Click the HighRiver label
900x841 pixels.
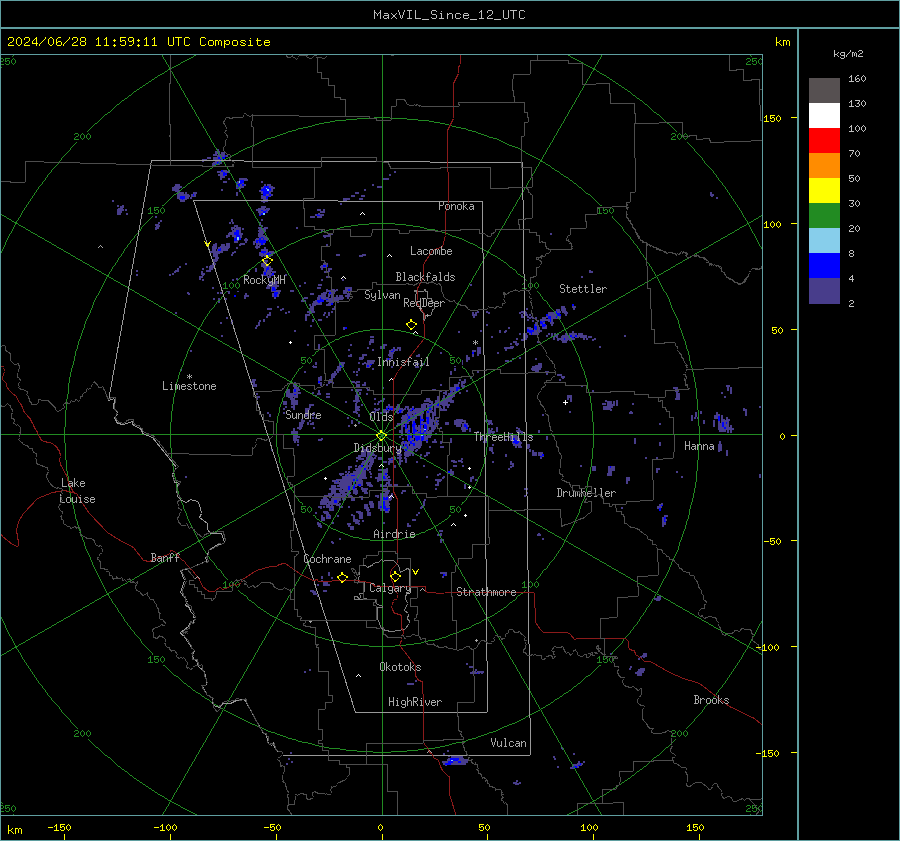click(415, 702)
